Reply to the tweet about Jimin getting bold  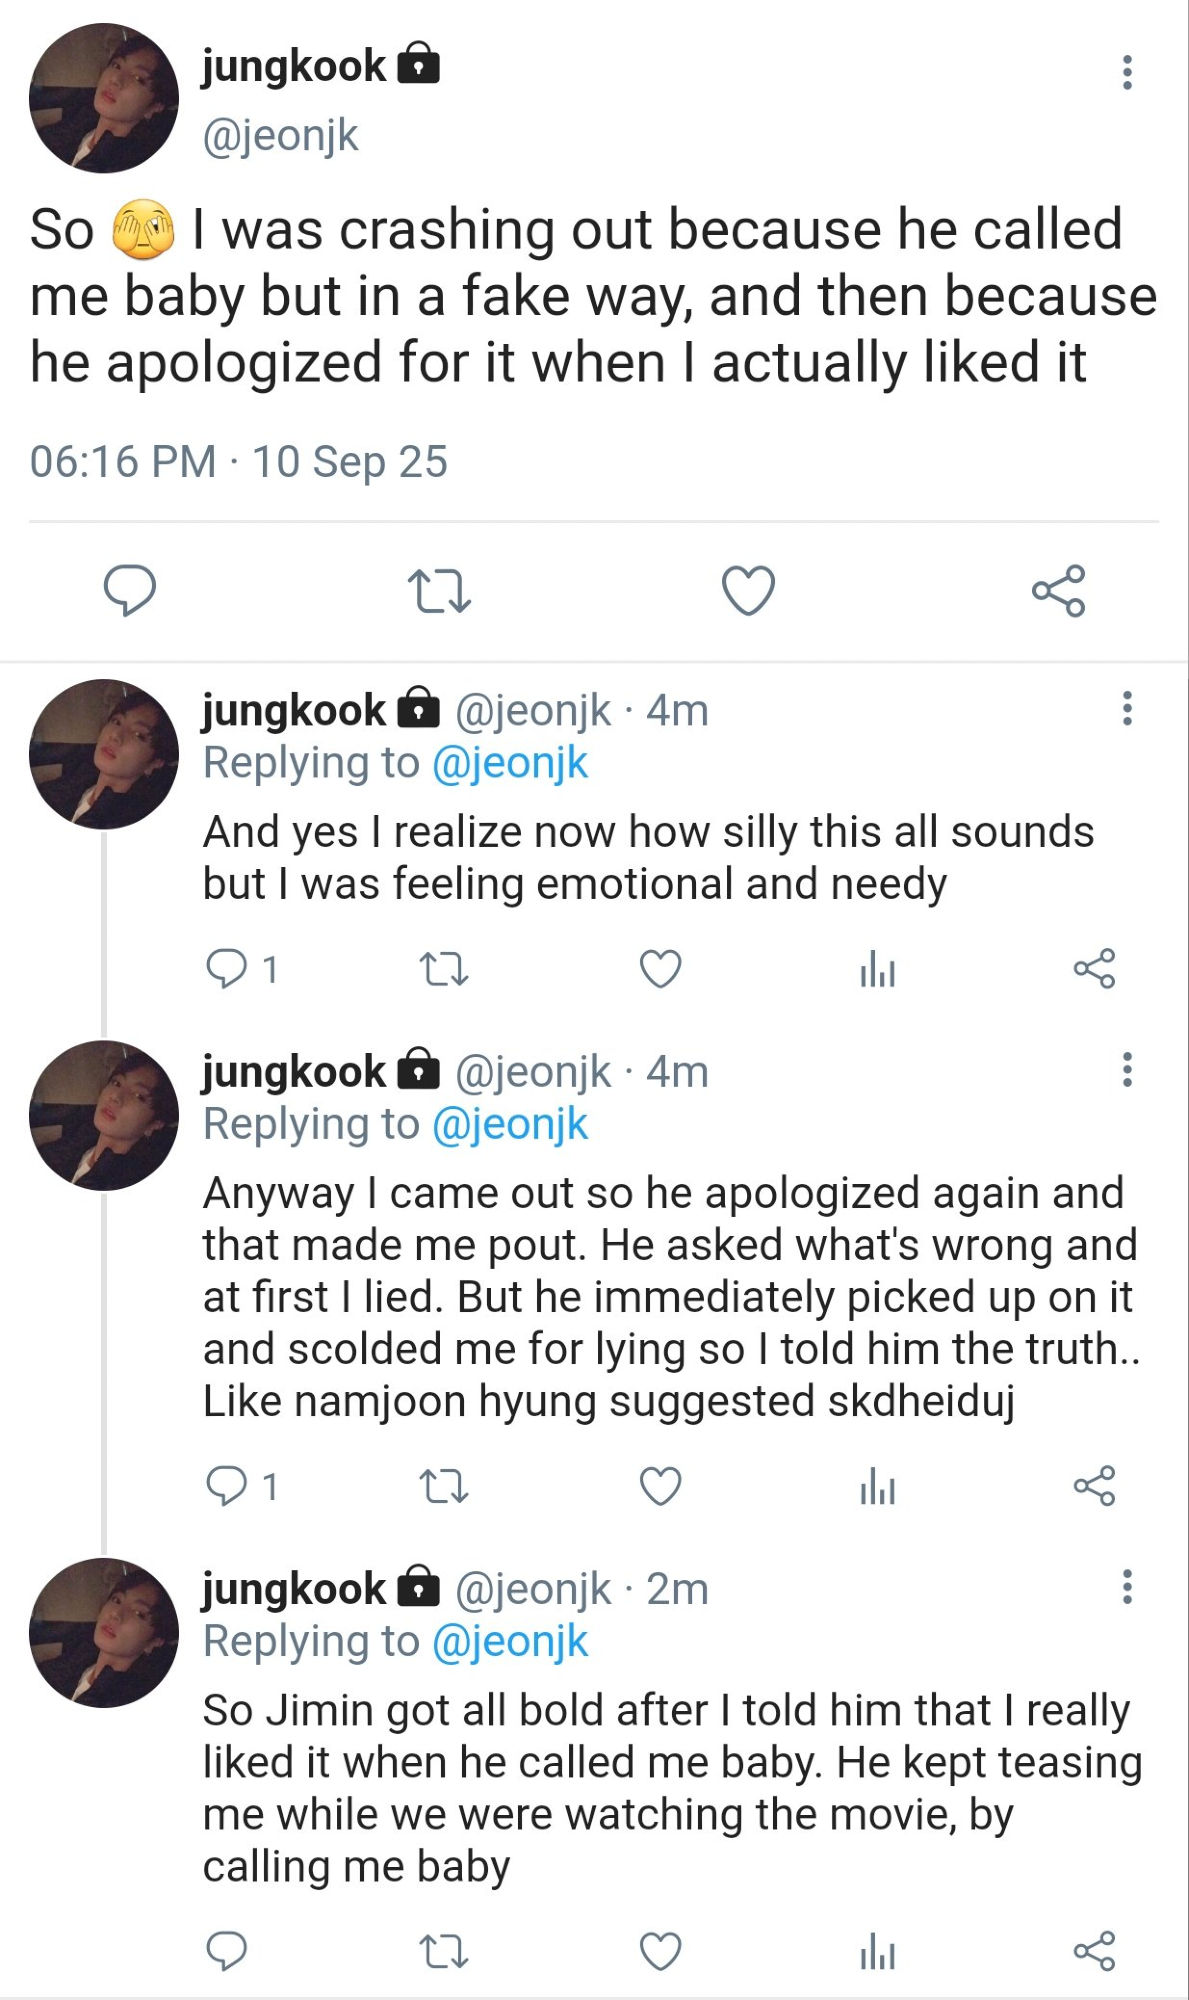coord(227,1951)
